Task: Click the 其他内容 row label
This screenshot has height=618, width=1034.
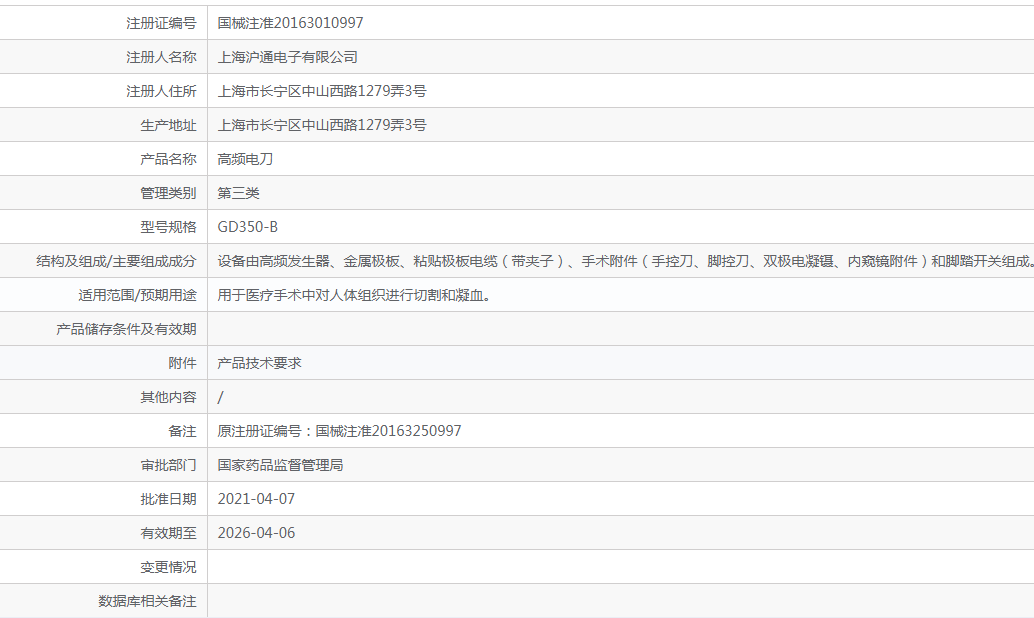Action: (168, 397)
